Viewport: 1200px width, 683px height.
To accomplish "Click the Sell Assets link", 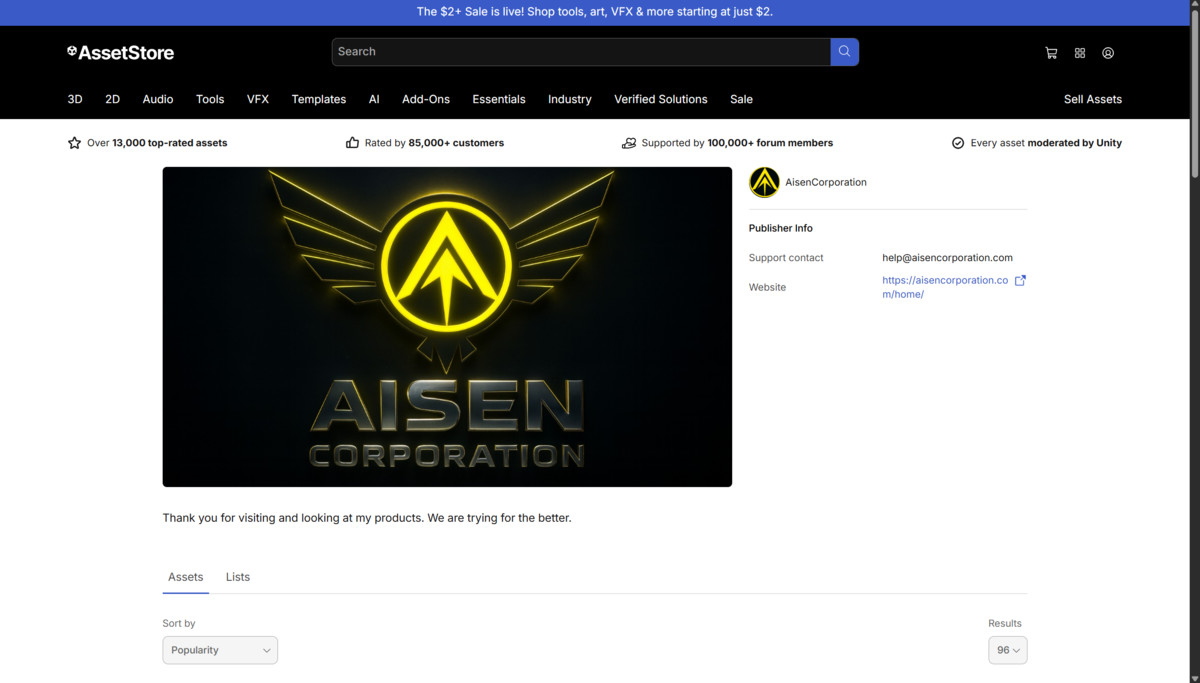I will tap(1093, 99).
